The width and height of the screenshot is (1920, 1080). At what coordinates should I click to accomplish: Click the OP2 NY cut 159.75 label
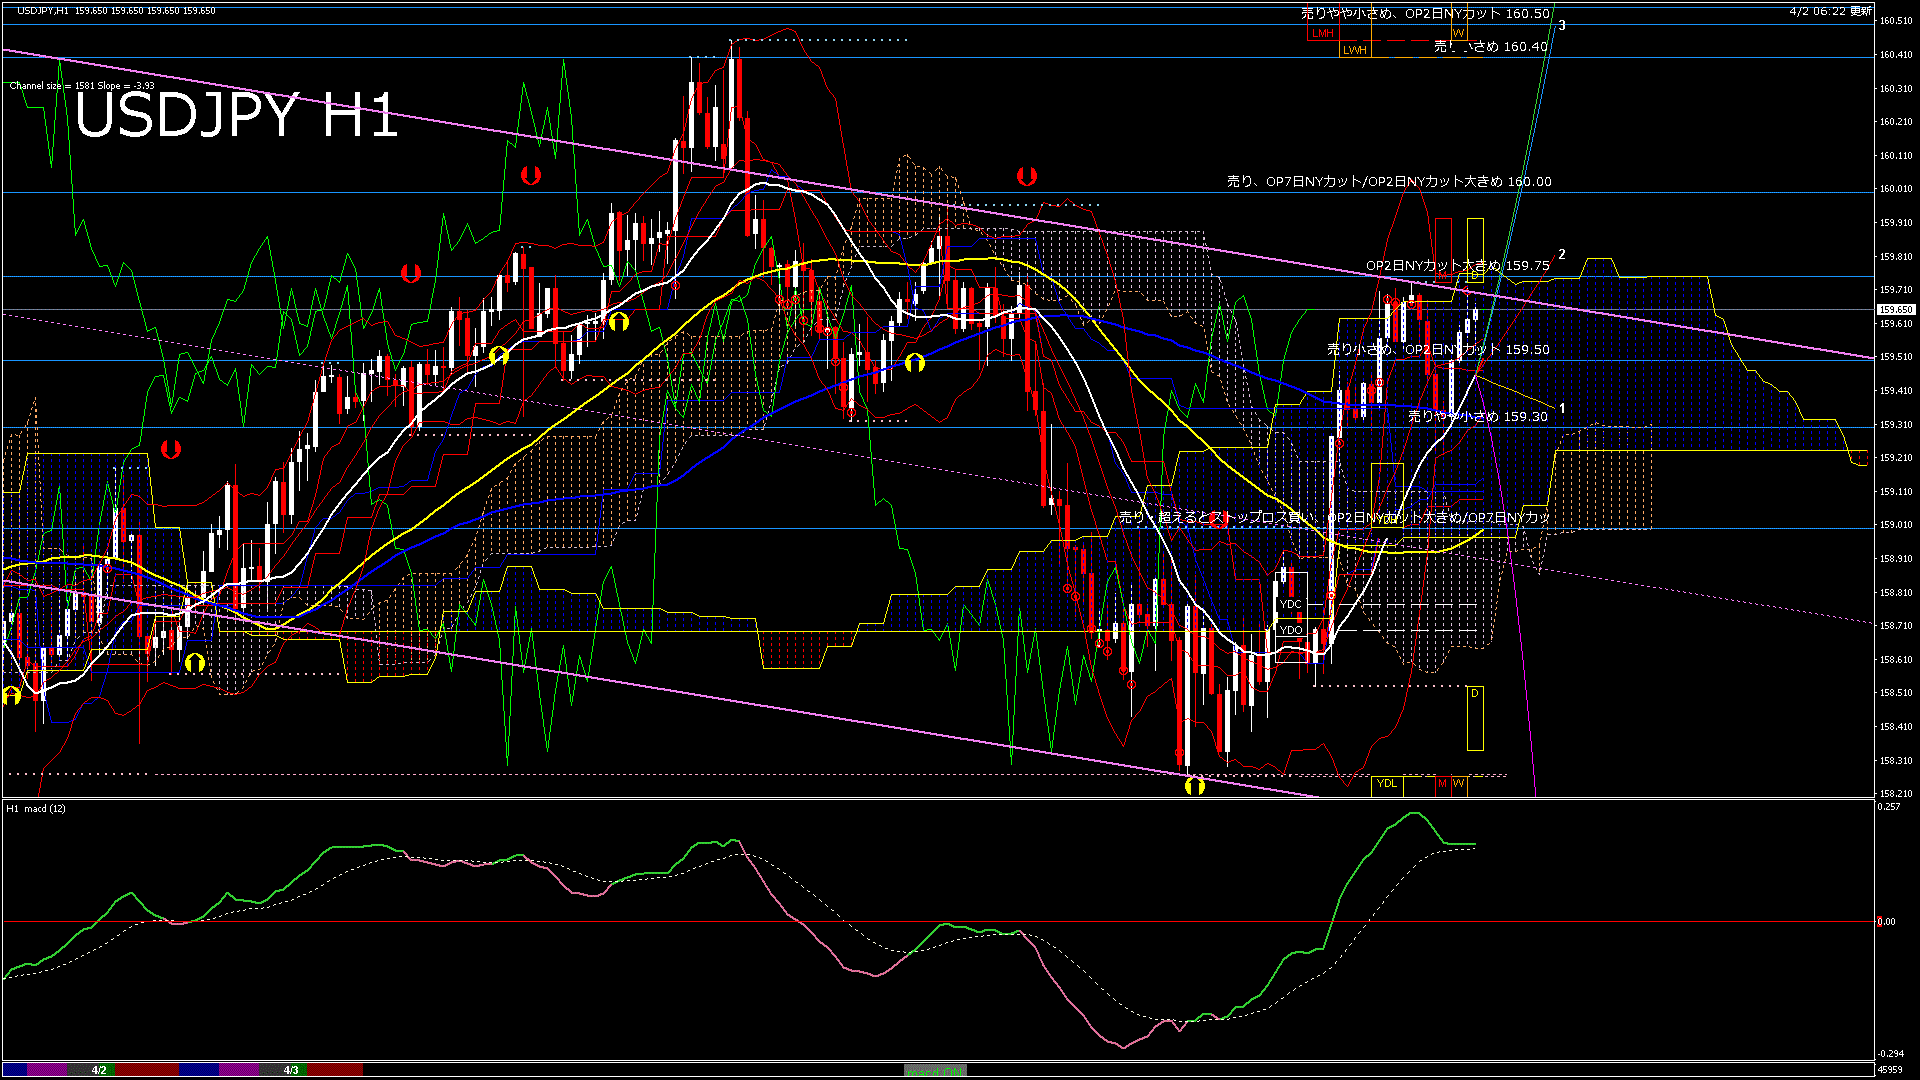[x=1457, y=266]
